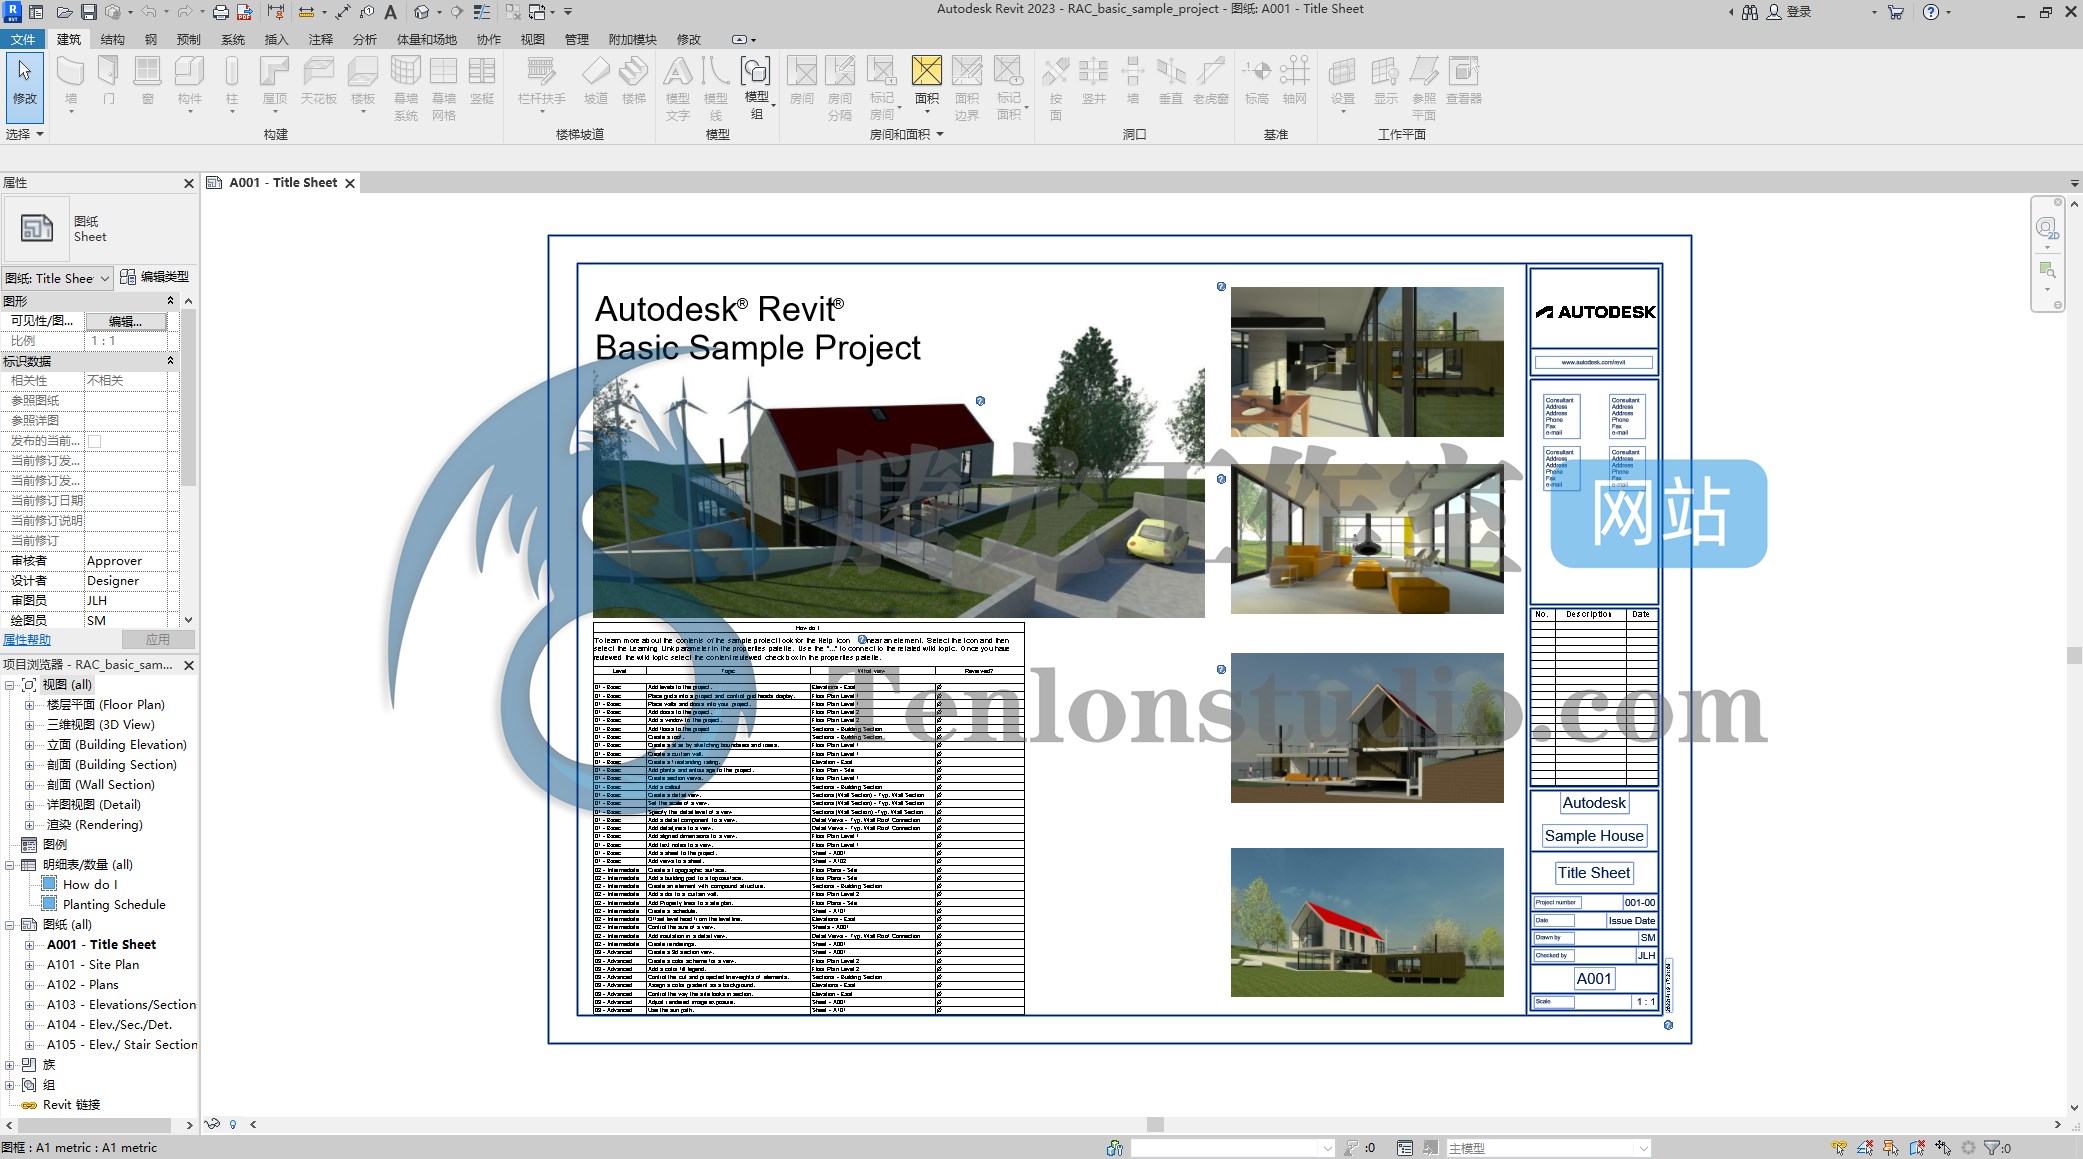The height and width of the screenshot is (1159, 2083).
Task: Open the 选择 dropdown under Modify
Action: [x=25, y=134]
